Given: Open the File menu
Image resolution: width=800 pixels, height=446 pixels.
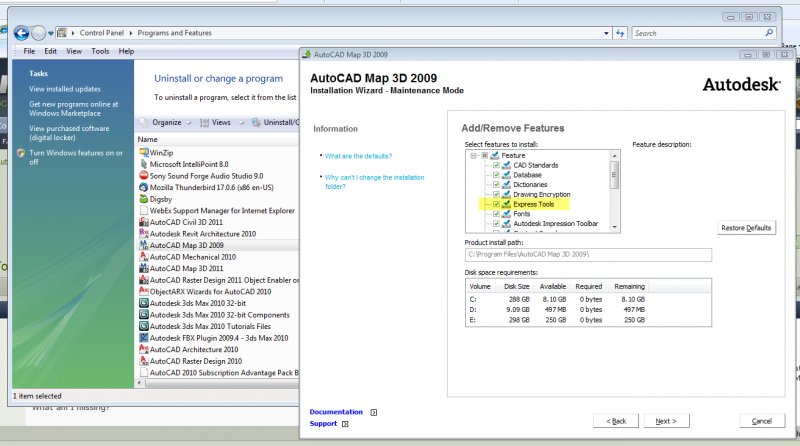Looking at the screenshot, I should (29, 51).
